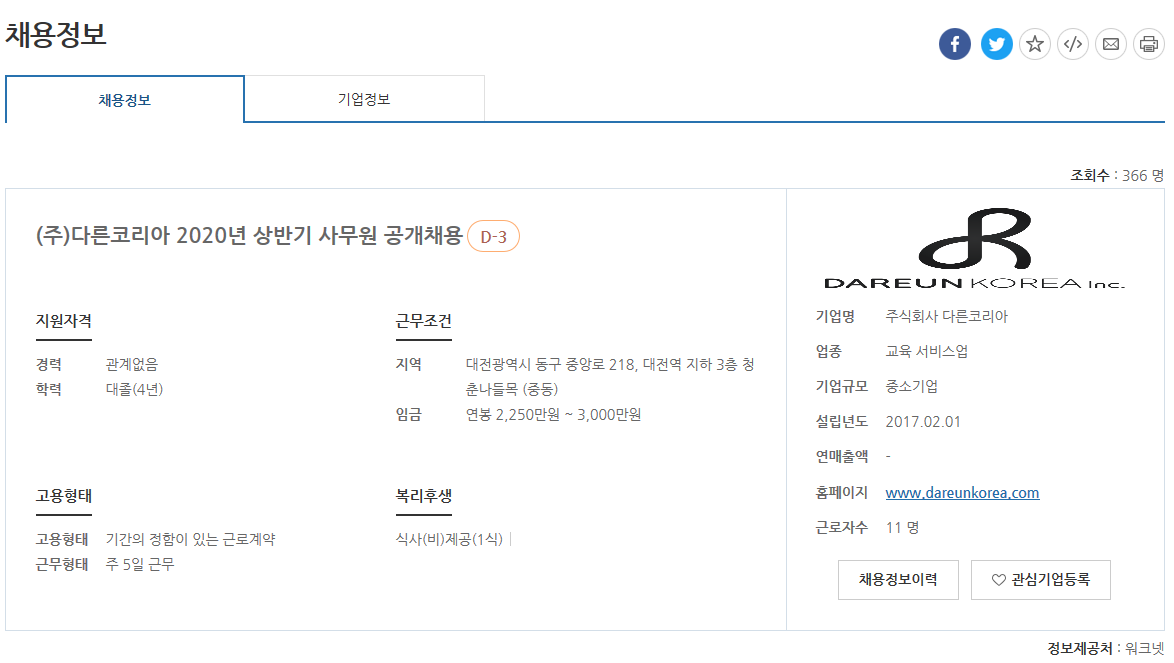Viewport: 1174px width, 663px height.
Task: Click the 교육 서비스업 industry value
Action: 927,352
